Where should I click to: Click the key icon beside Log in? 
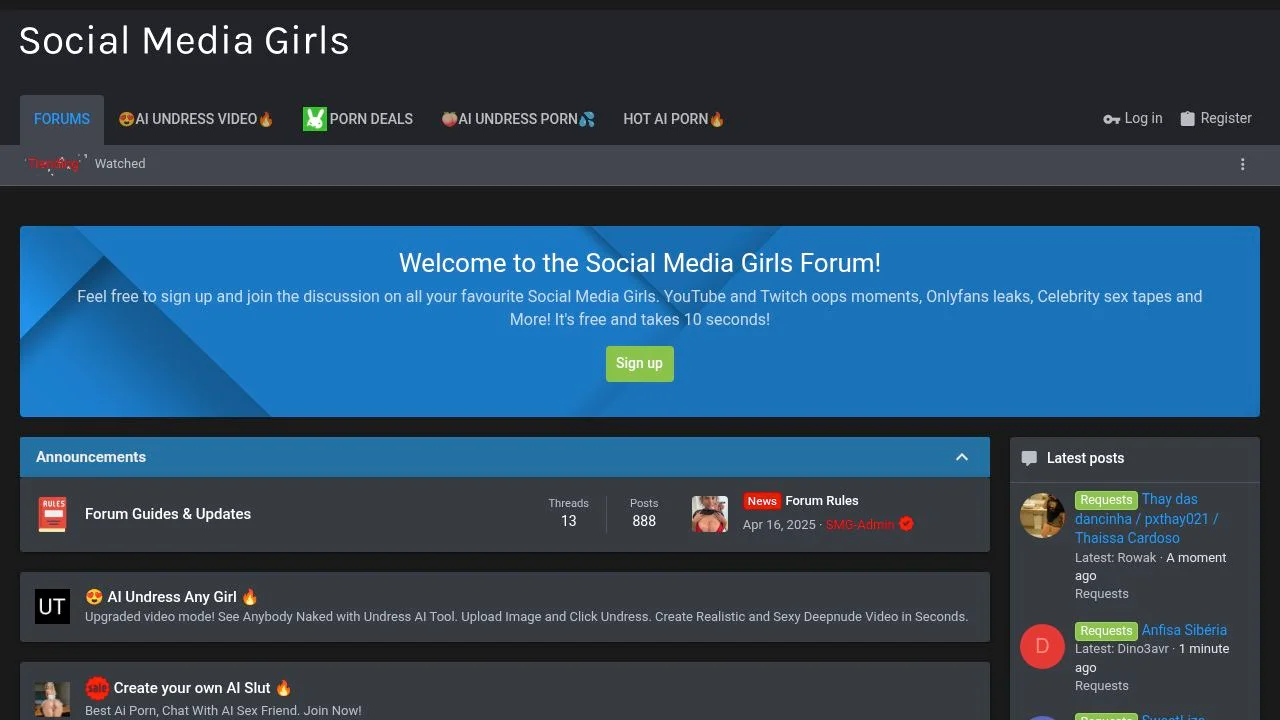(x=1110, y=118)
